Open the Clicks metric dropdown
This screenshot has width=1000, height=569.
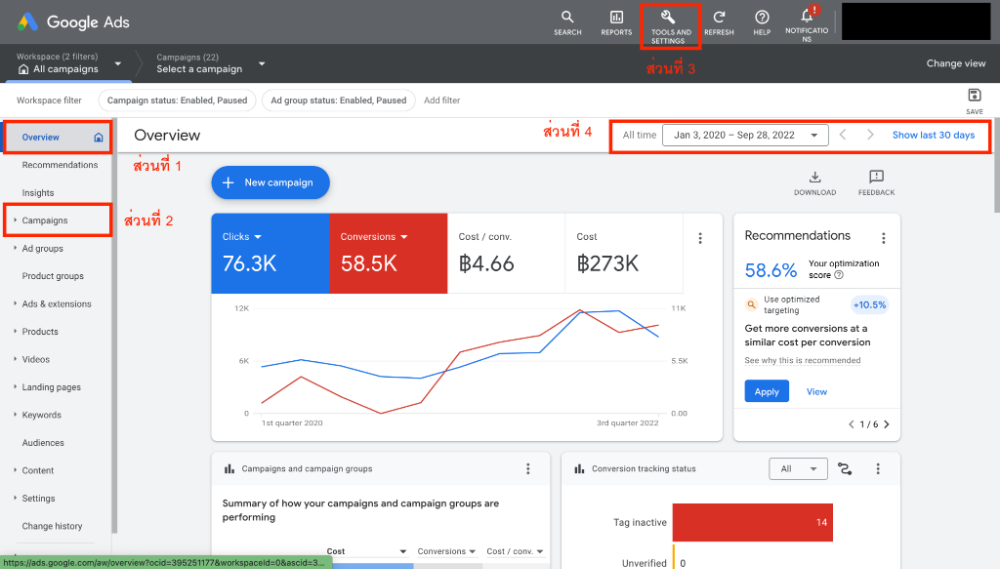(258, 237)
